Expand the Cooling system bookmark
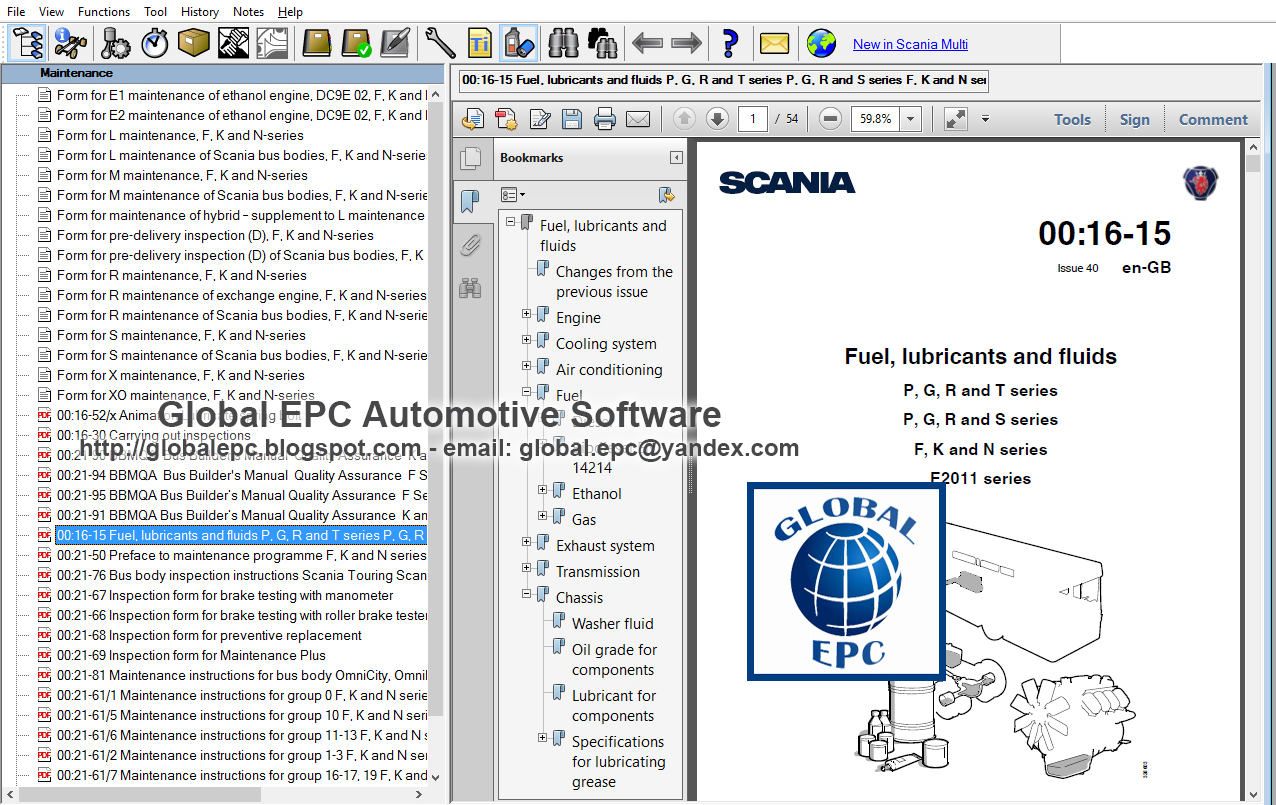This screenshot has width=1276, height=805. coord(527,340)
